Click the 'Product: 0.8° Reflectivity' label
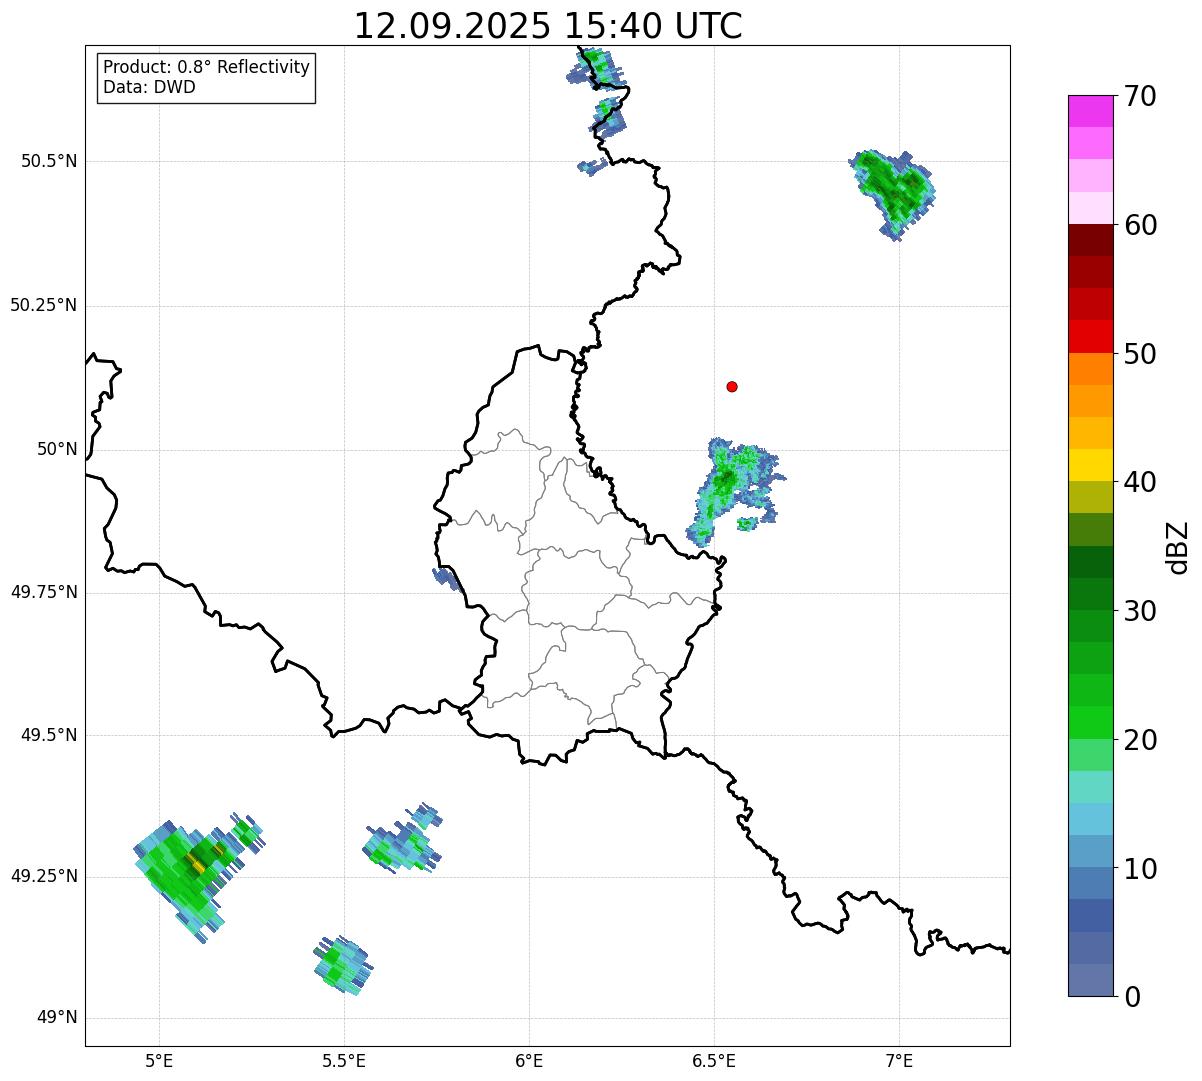 [207, 67]
